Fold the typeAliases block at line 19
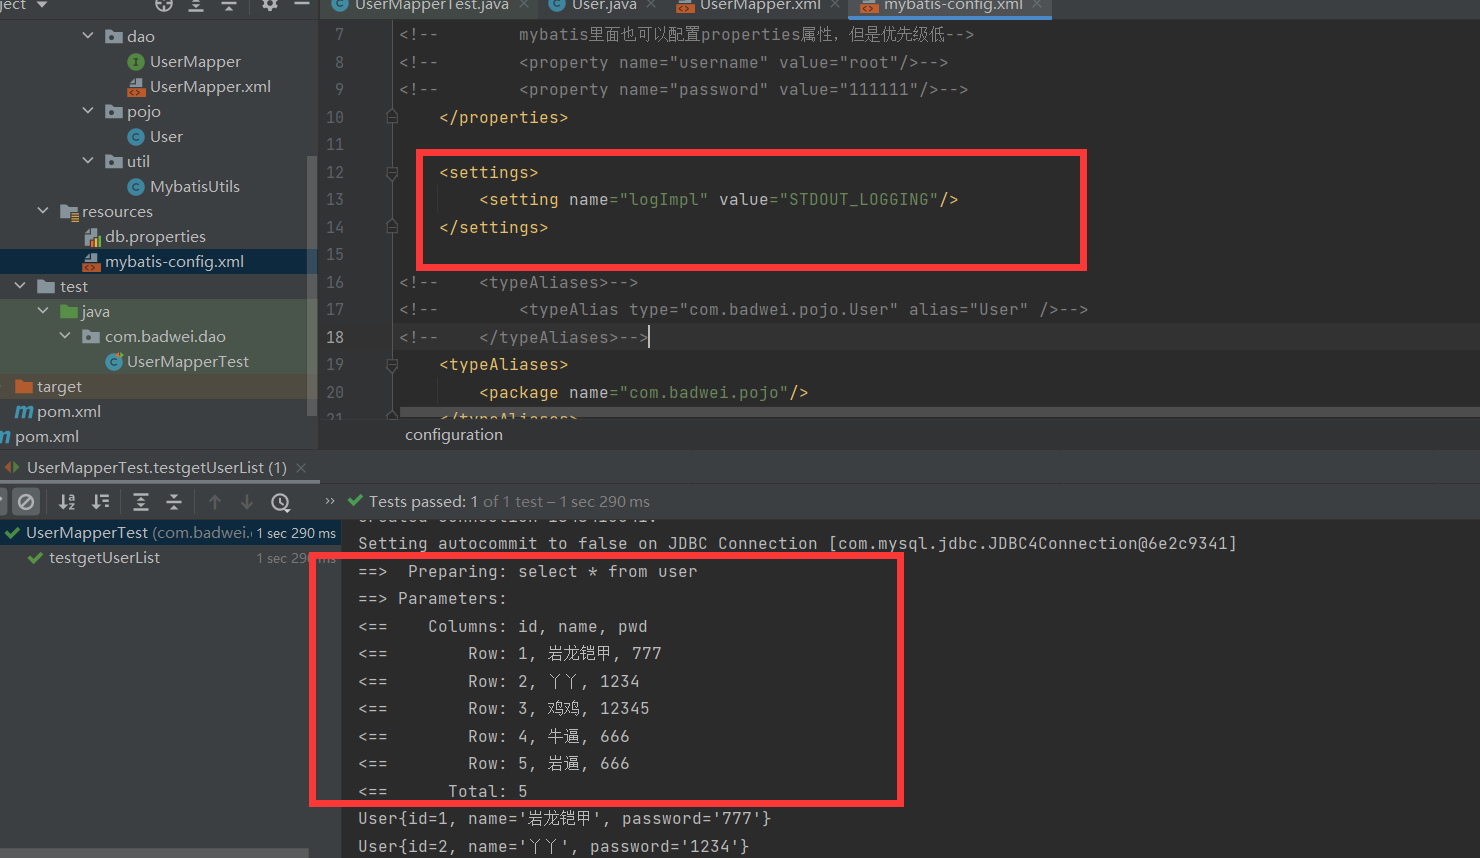Viewport: 1480px width, 858px height. click(x=392, y=365)
